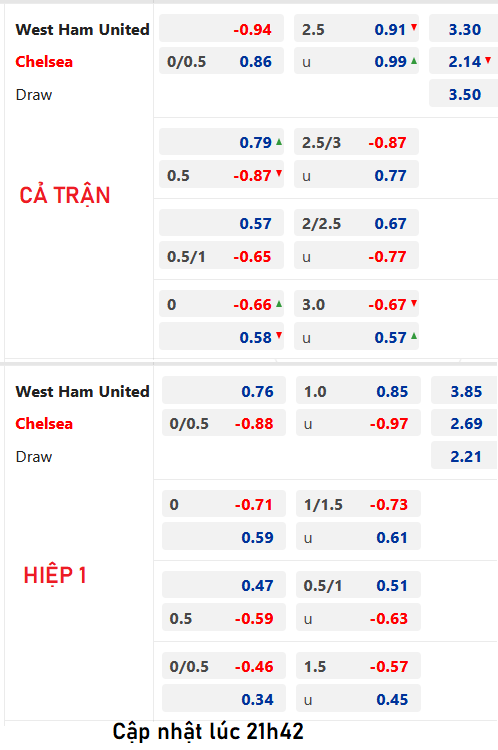This screenshot has height=750, width=498.
Task: Select the first-half Draw odds 2.21
Action: click(465, 455)
